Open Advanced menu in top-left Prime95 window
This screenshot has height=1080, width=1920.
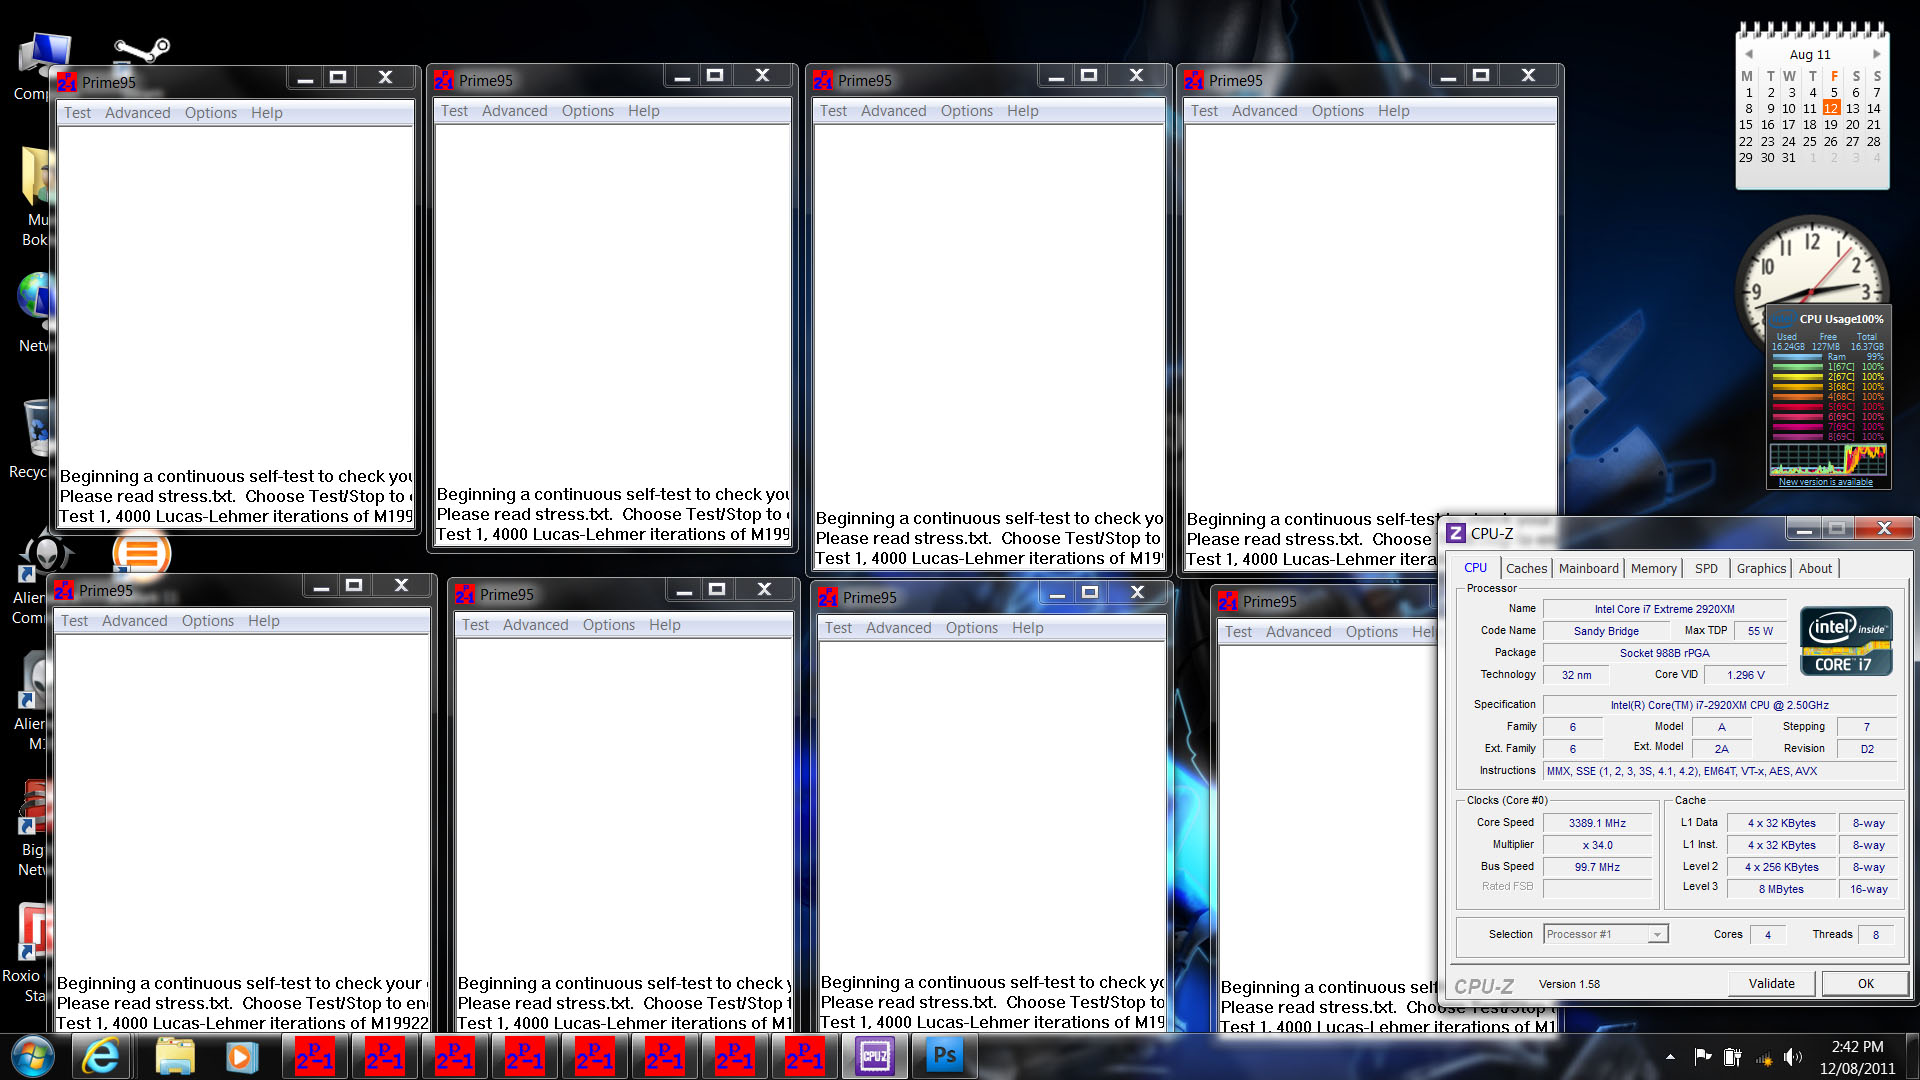[x=137, y=113]
